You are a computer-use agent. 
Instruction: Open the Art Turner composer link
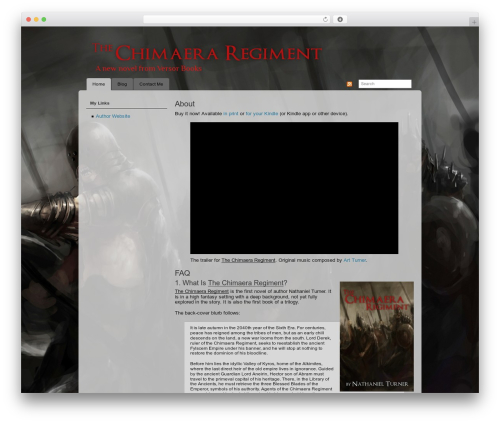[355, 260]
